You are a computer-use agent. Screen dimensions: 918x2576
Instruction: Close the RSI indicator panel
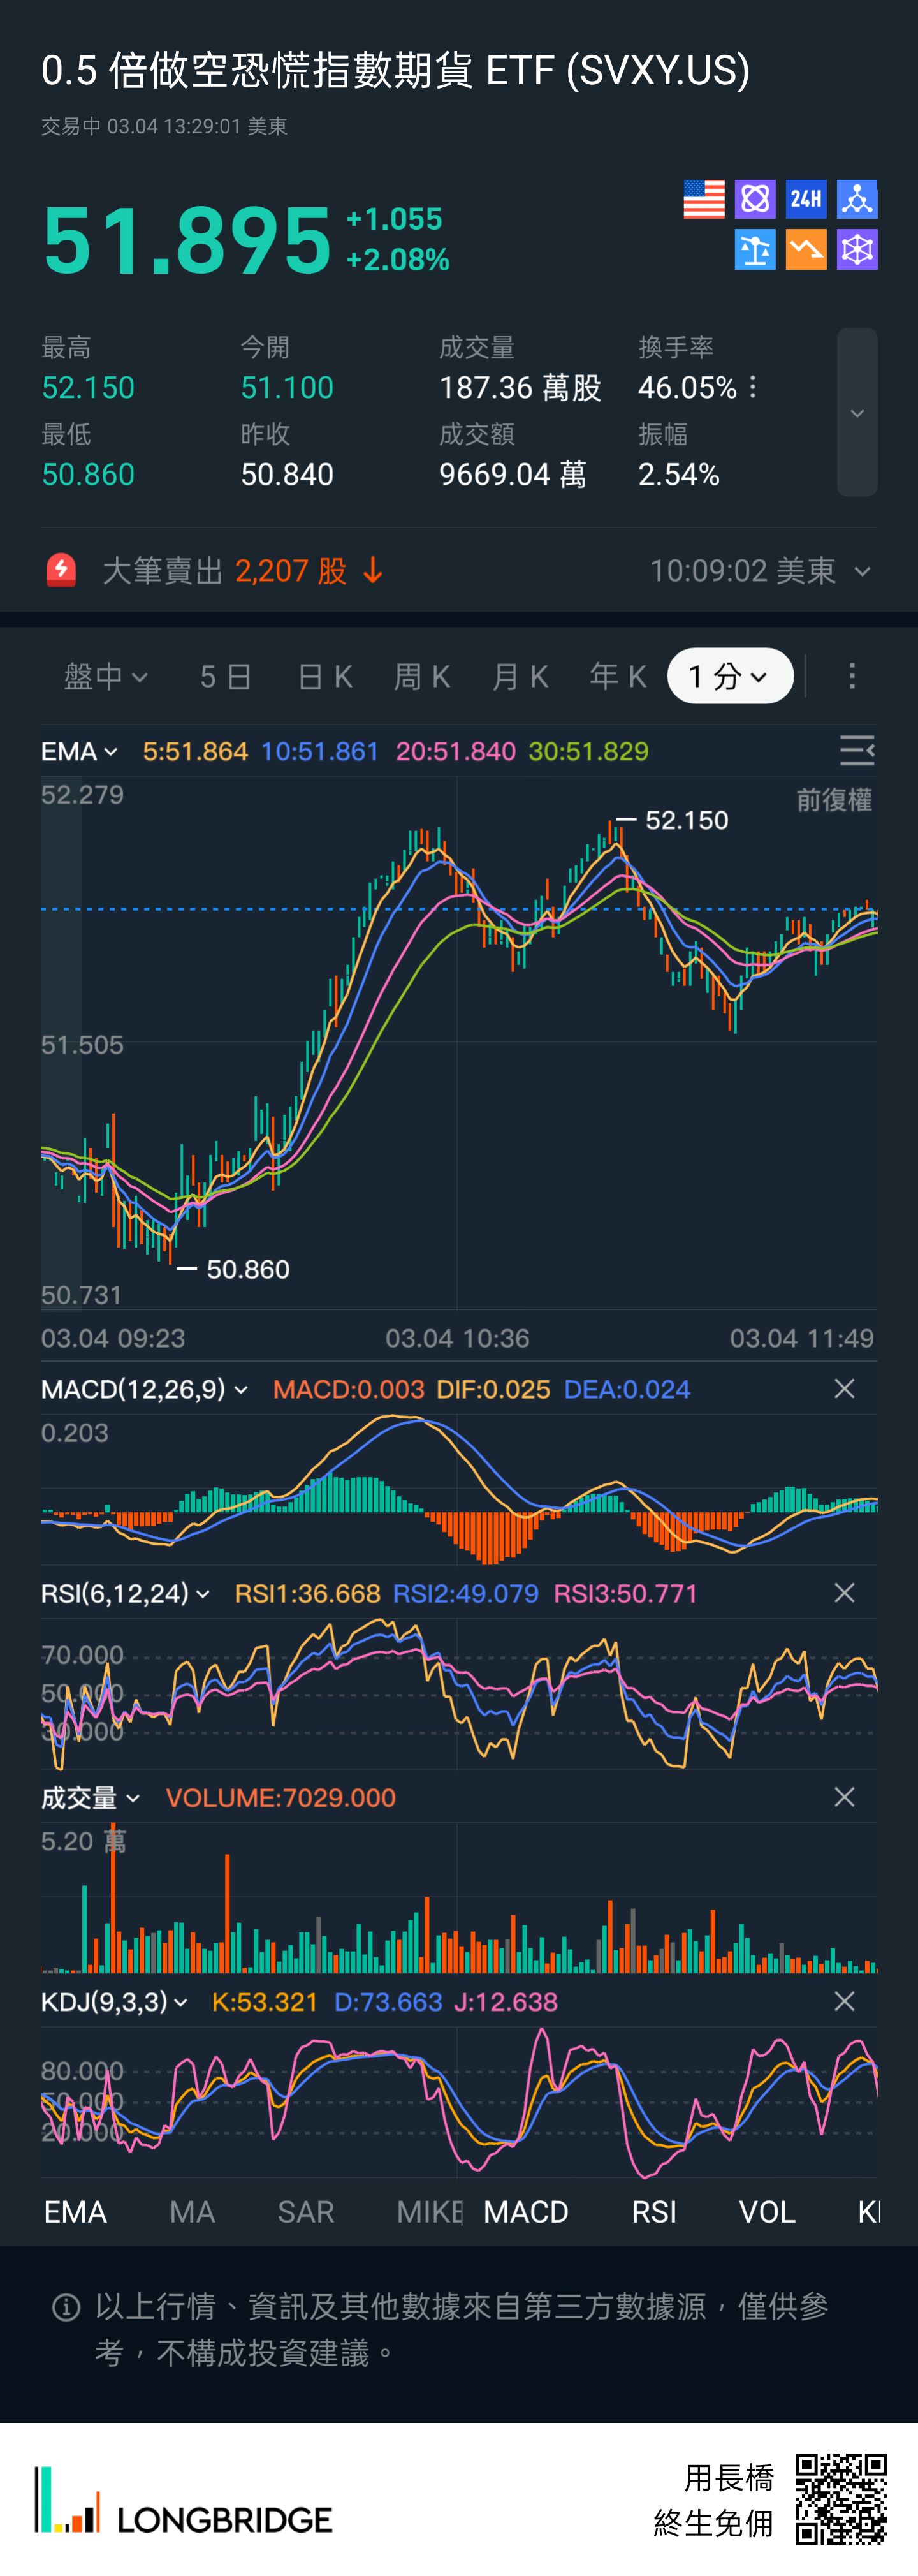(x=844, y=1593)
